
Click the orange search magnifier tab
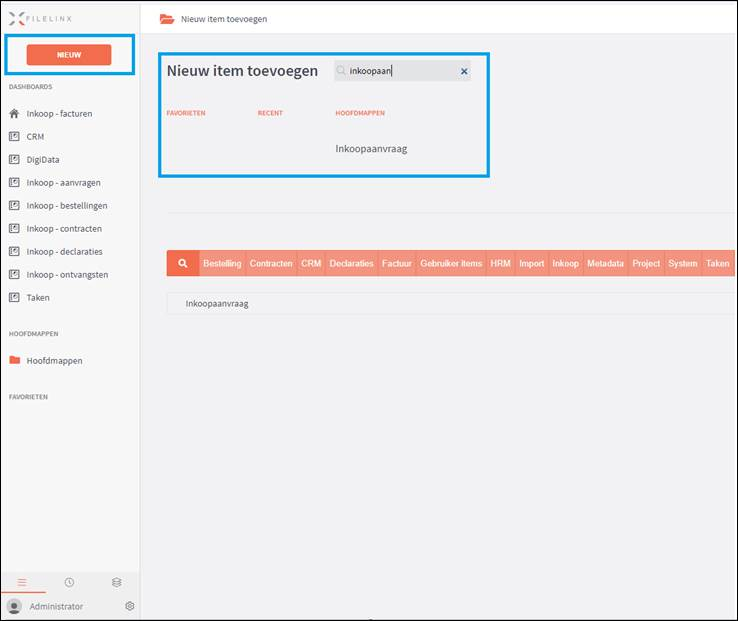183,264
